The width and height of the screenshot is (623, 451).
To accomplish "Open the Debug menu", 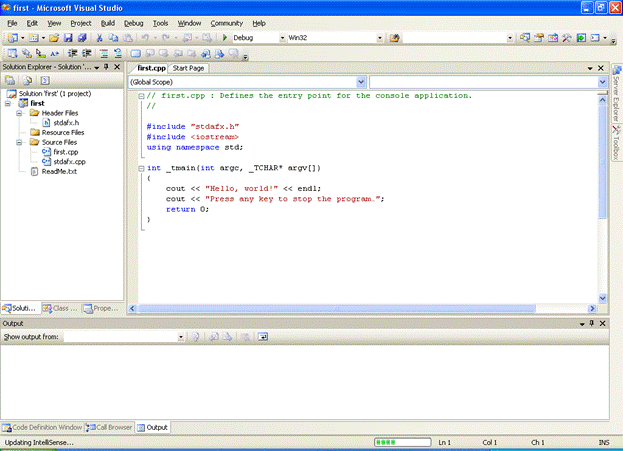I will coord(134,23).
